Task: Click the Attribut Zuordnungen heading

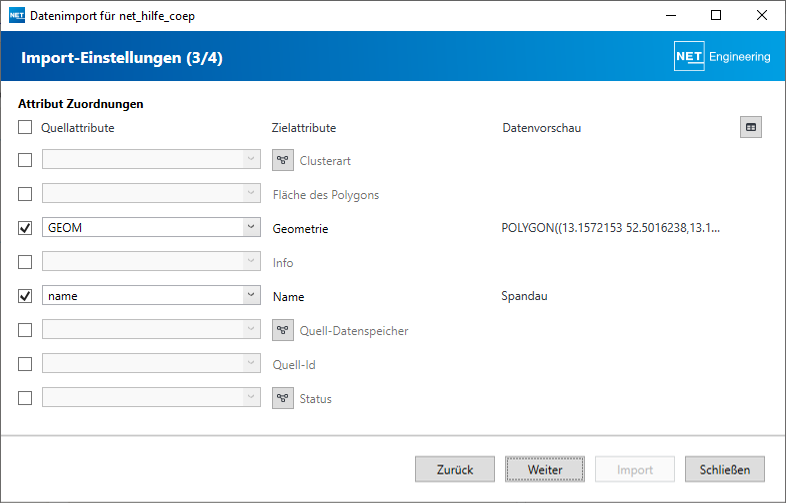Action: pos(81,104)
